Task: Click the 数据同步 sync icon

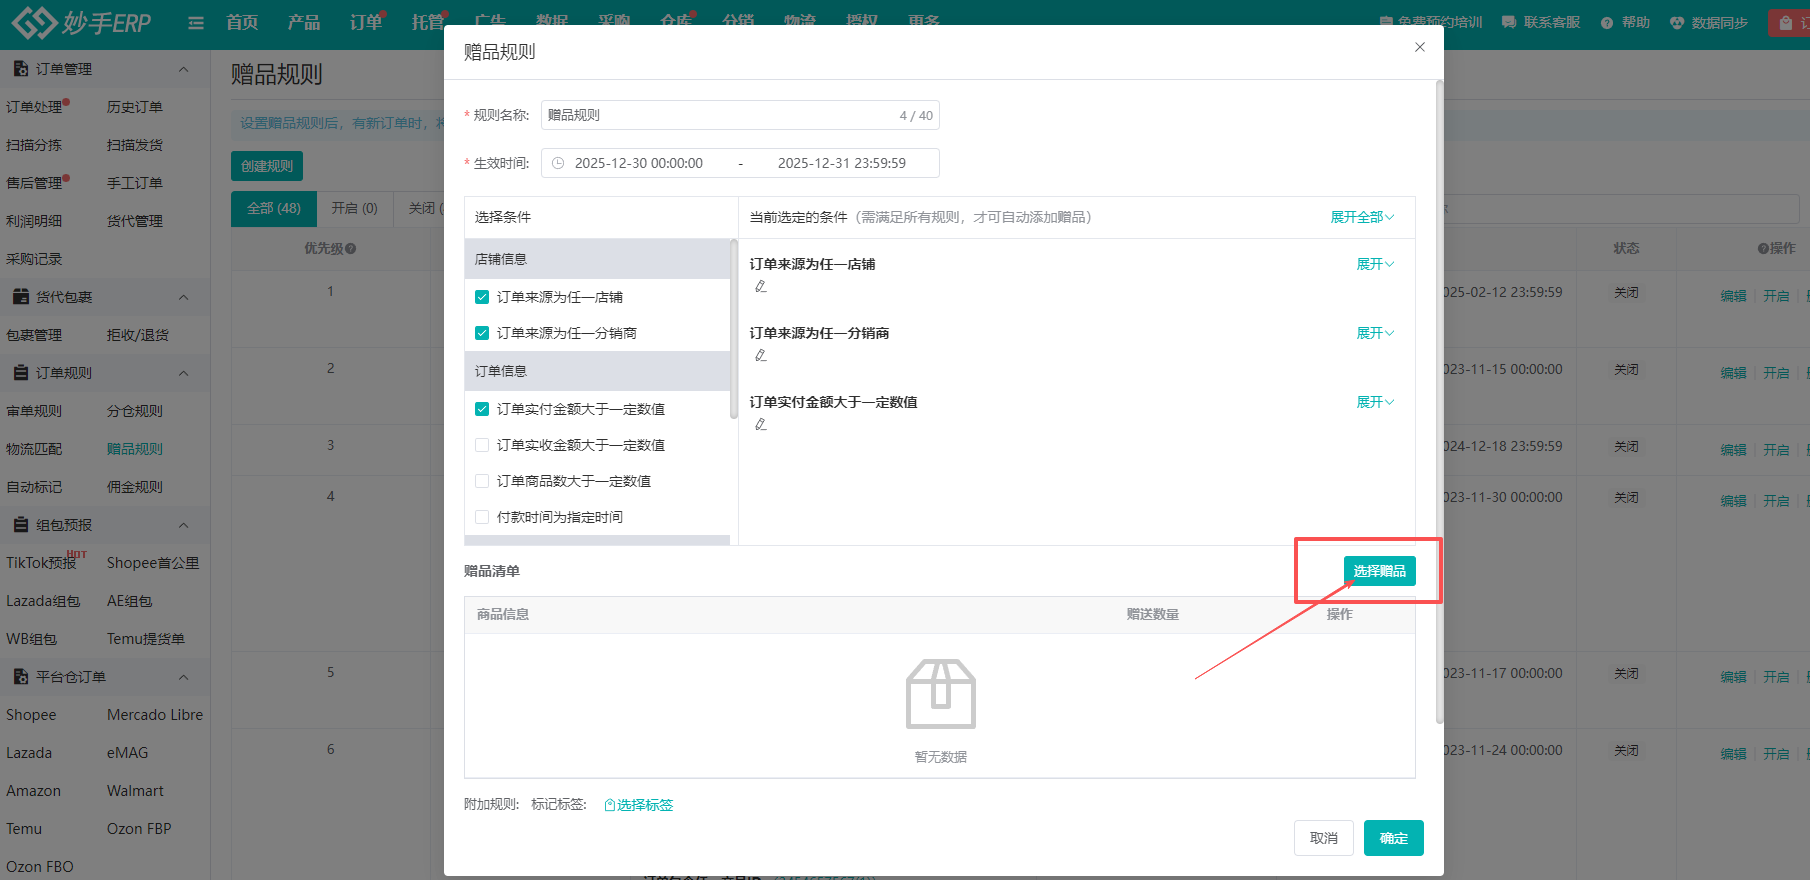Action: pyautogui.click(x=1677, y=23)
